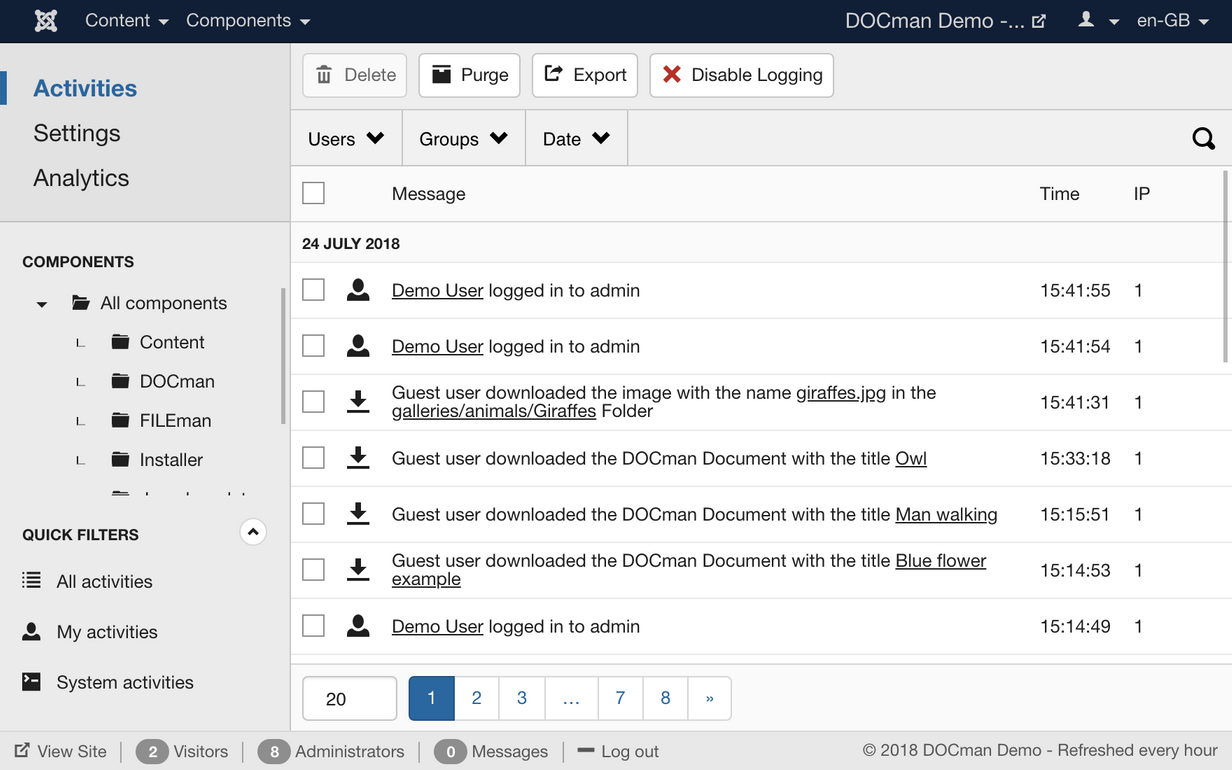
Task: Click the activities list vertical scrollbar
Action: (x=1226, y=266)
